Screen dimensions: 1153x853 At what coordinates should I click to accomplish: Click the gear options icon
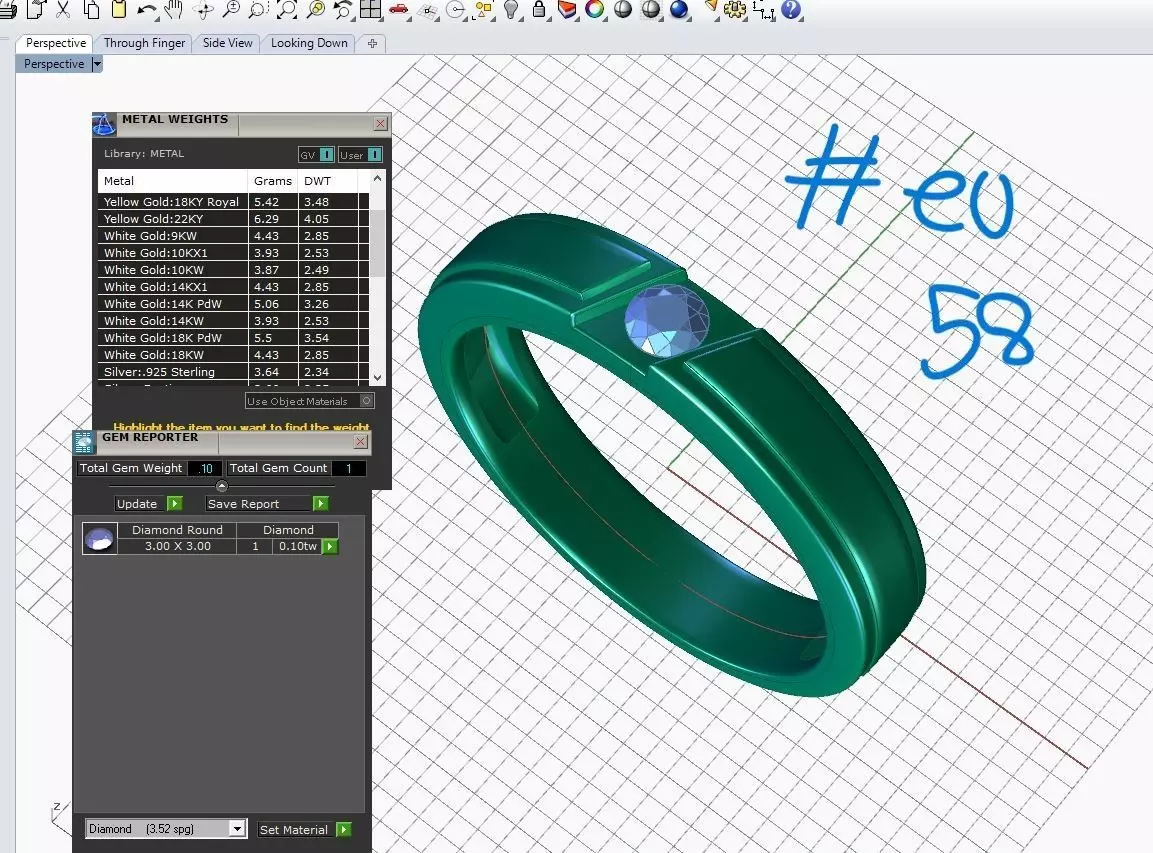(x=735, y=9)
